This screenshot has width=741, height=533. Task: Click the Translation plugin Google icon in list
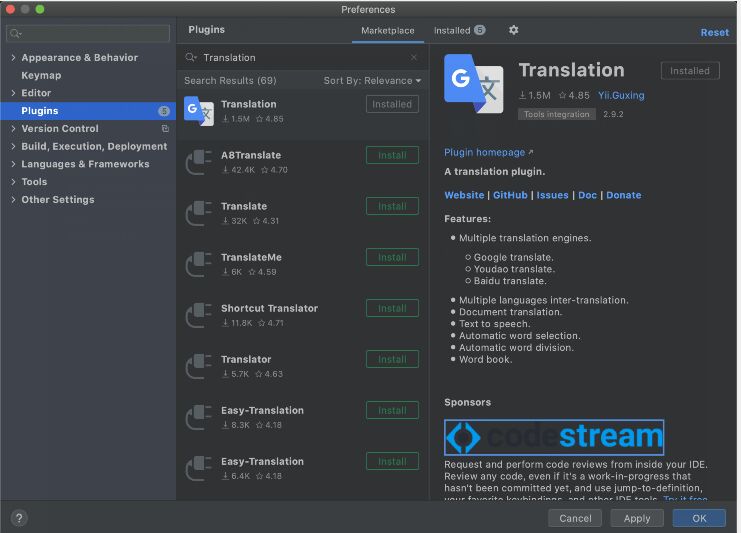(x=199, y=111)
